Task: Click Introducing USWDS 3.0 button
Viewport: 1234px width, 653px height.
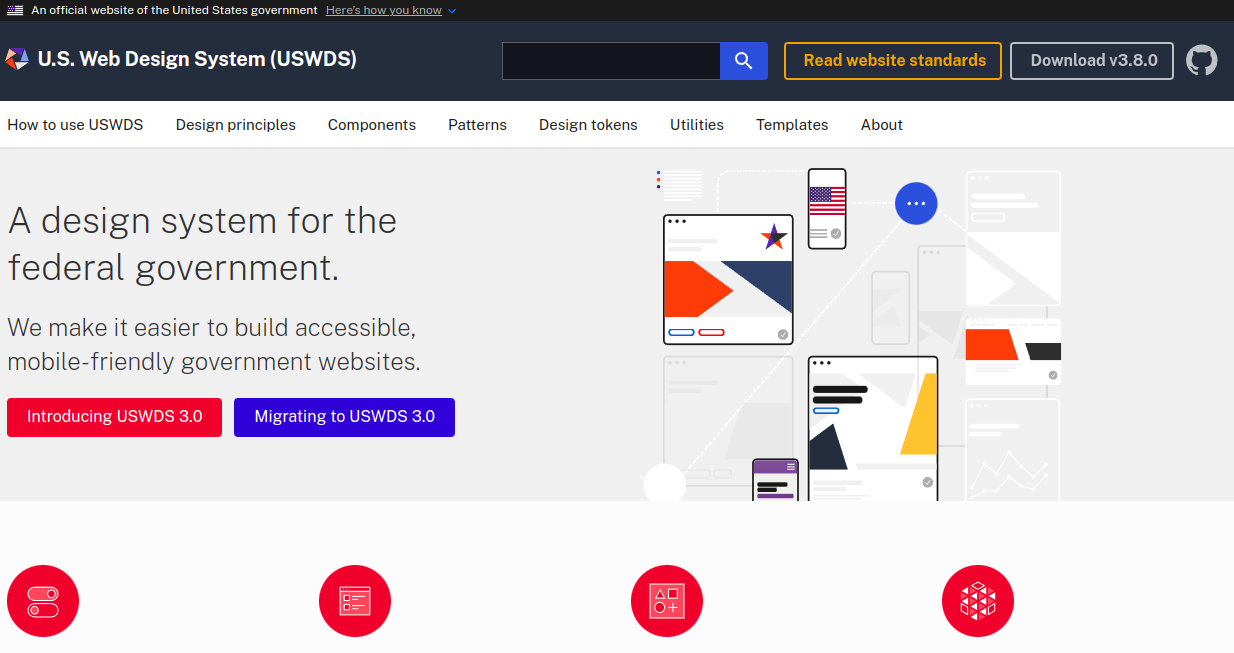Action: point(114,417)
